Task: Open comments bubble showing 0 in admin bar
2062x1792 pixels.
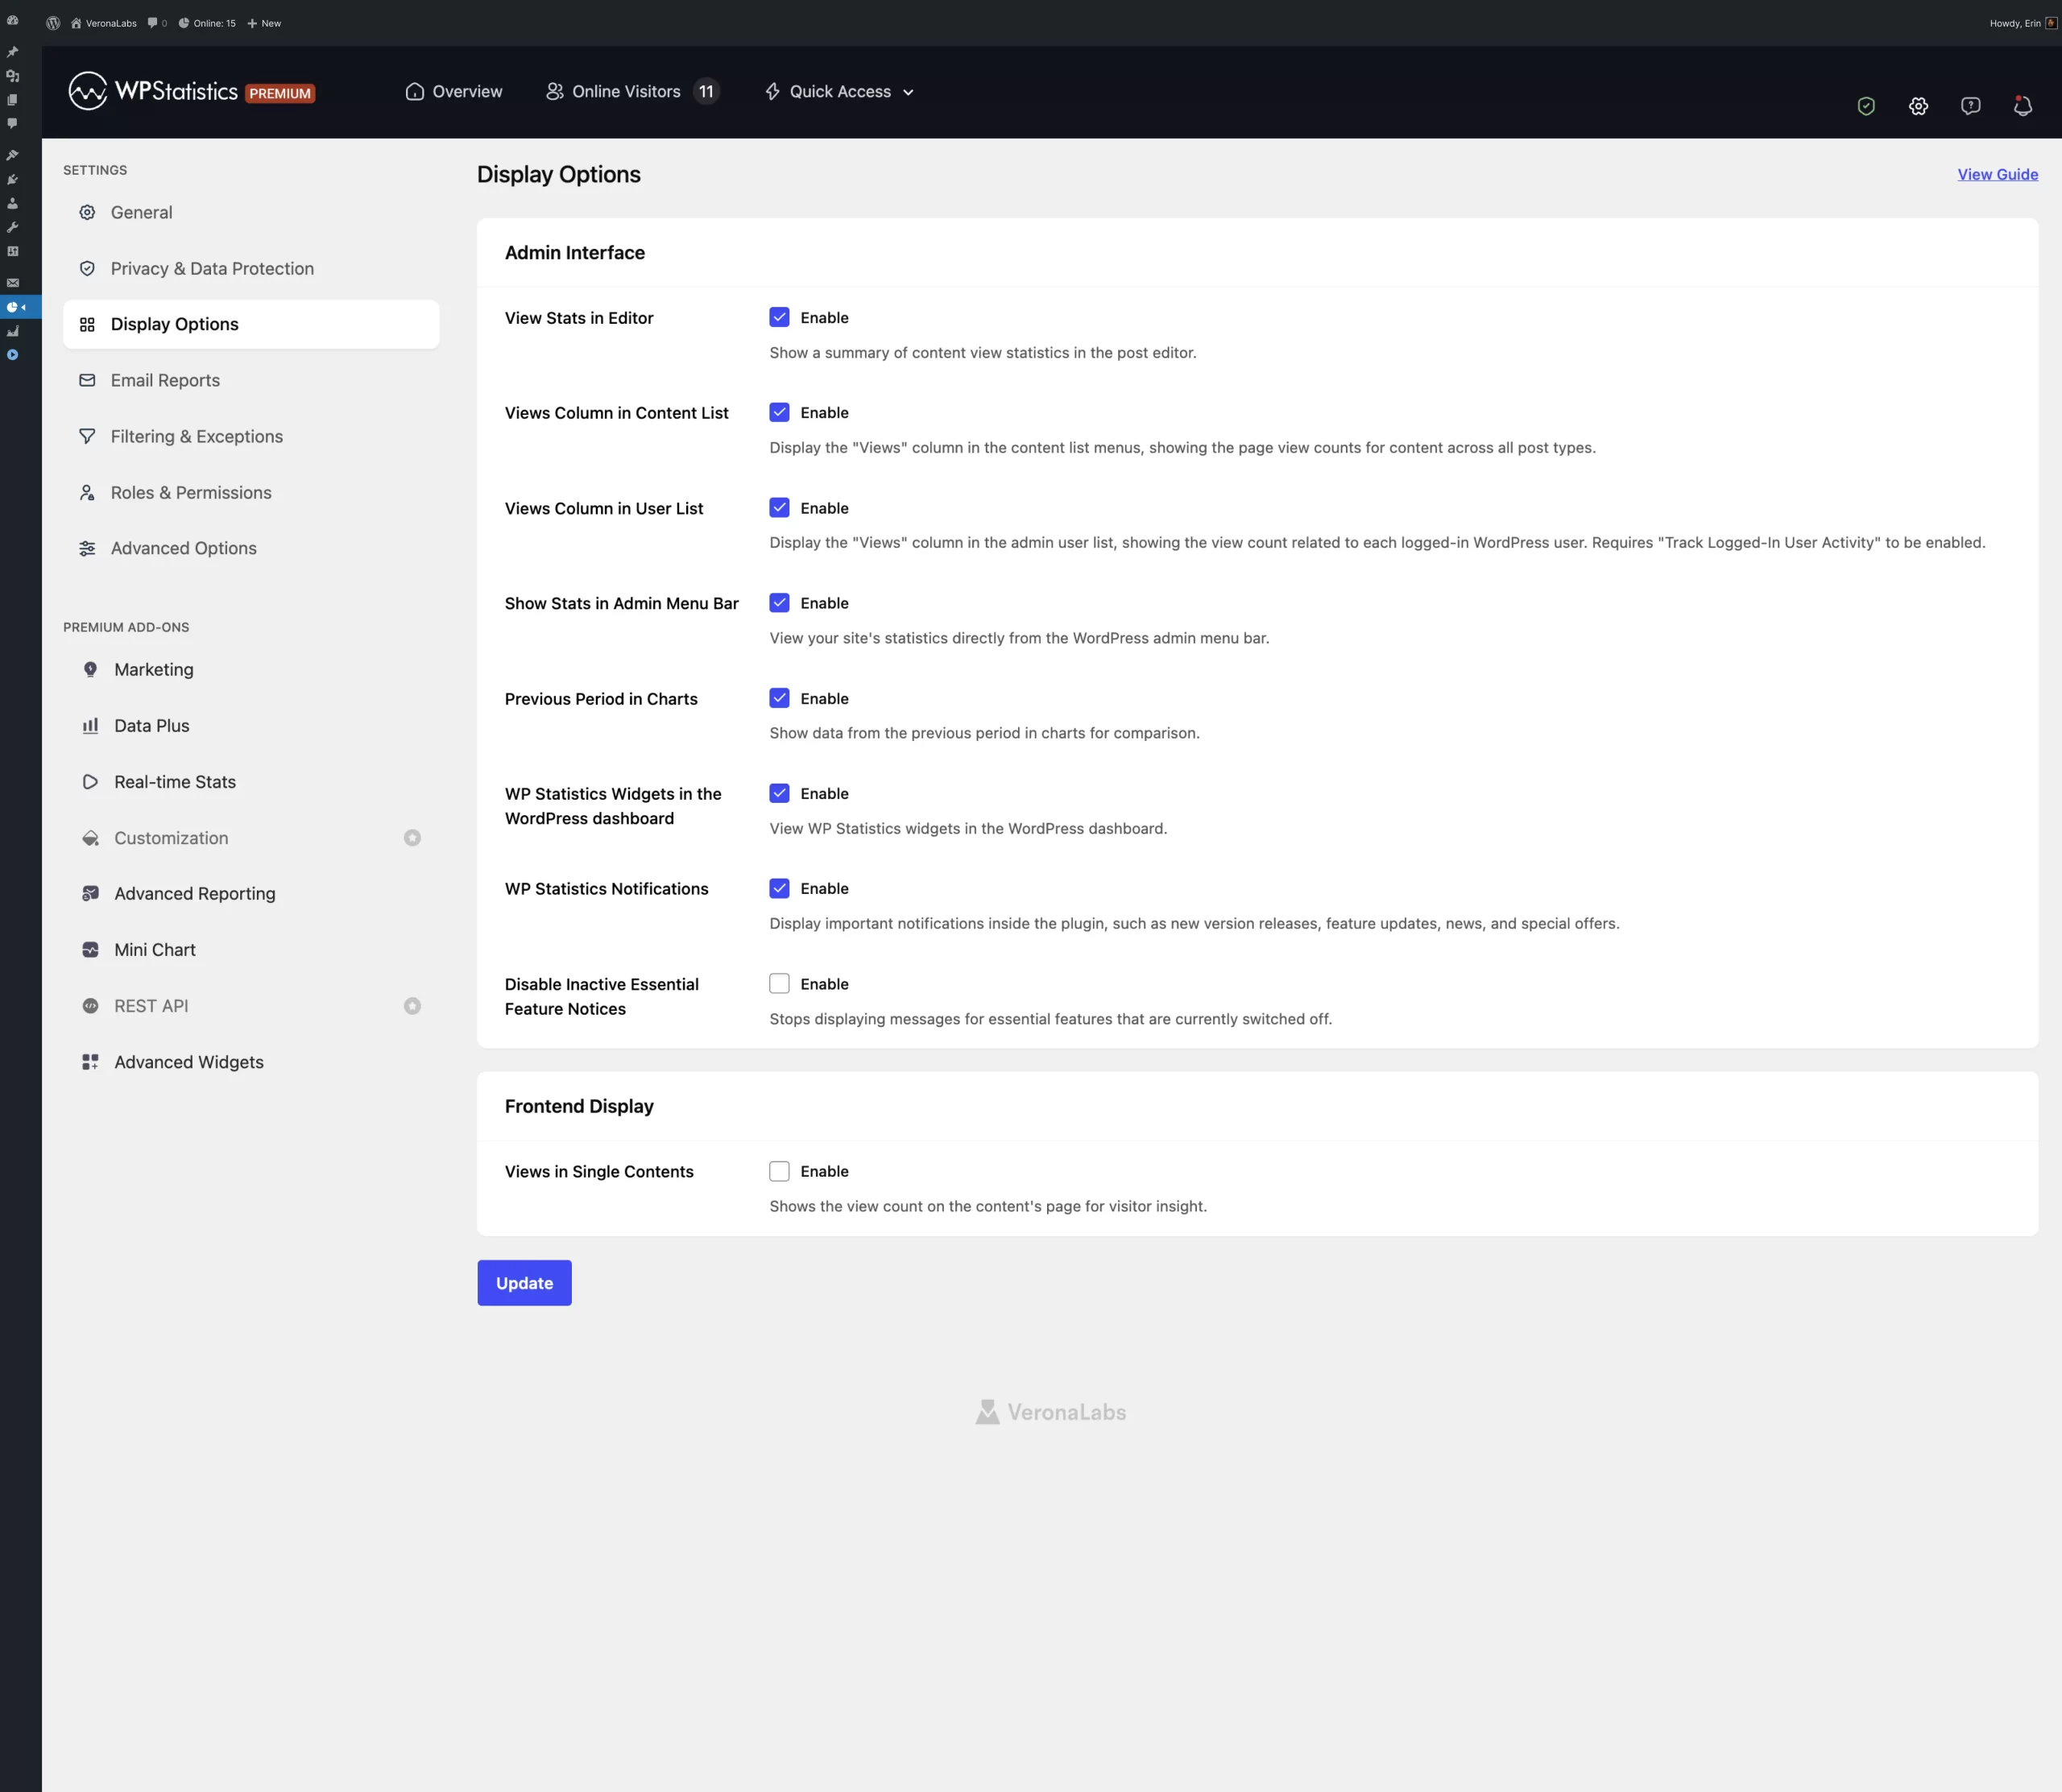Action: [157, 23]
